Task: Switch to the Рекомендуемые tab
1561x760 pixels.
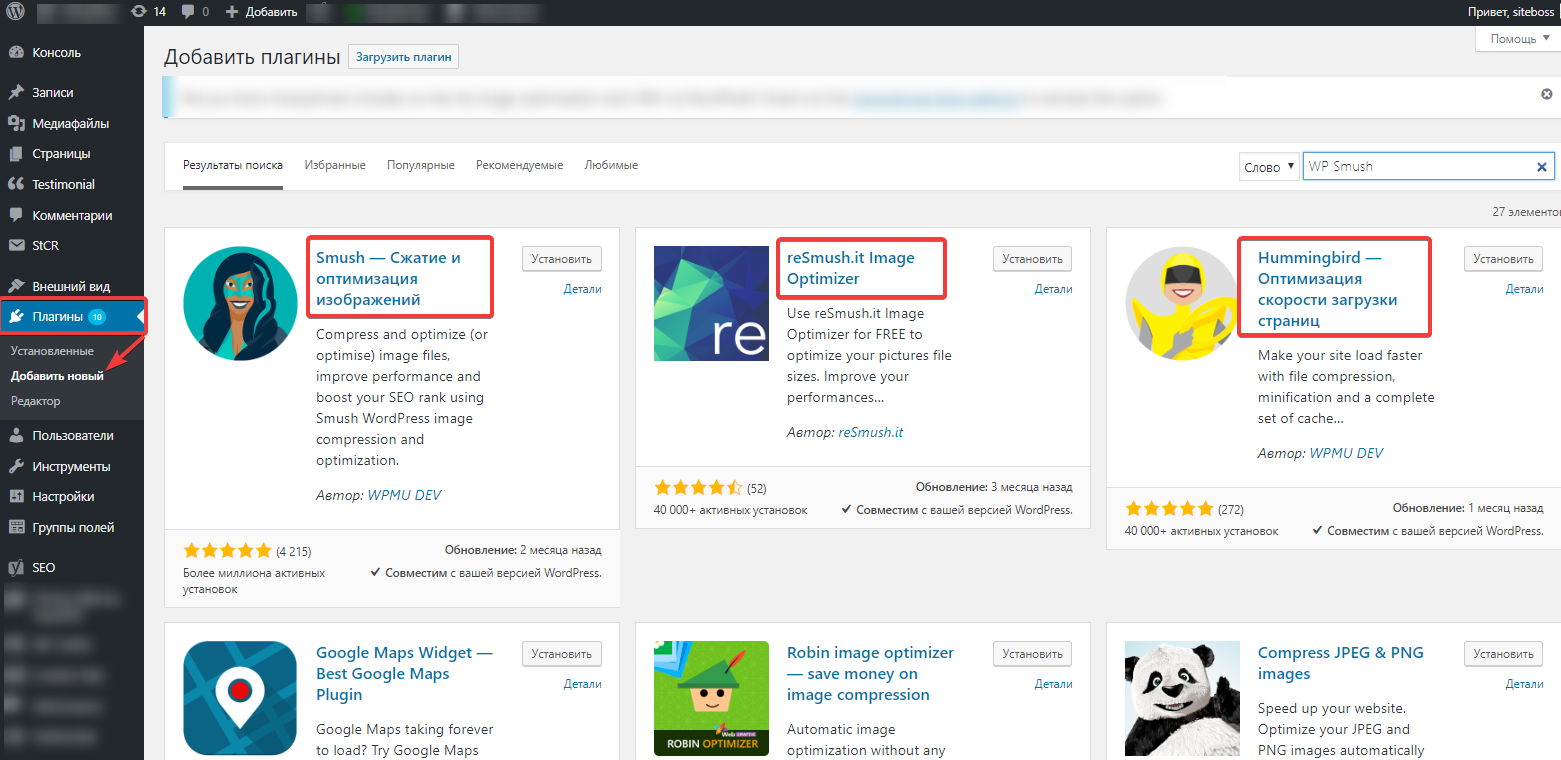Action: [520, 165]
